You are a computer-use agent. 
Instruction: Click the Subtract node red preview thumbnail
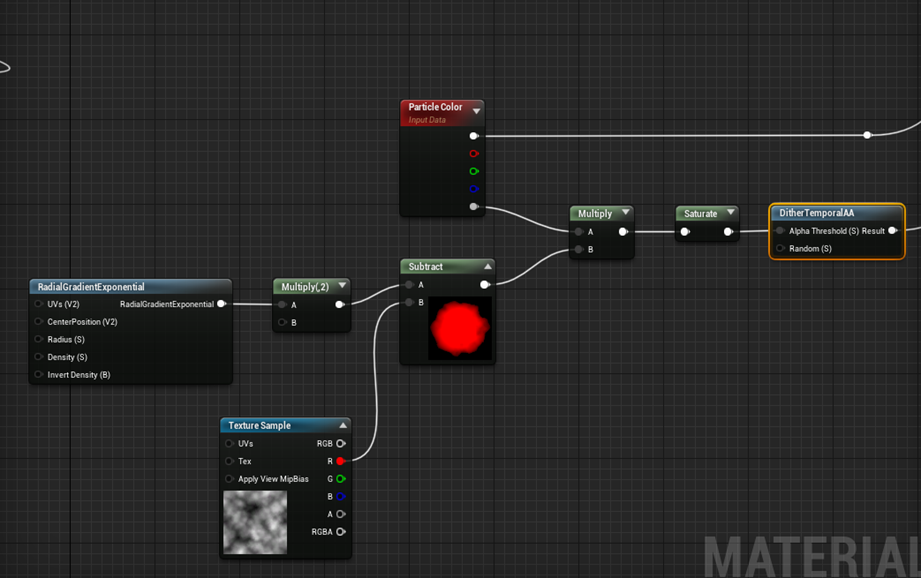(460, 328)
